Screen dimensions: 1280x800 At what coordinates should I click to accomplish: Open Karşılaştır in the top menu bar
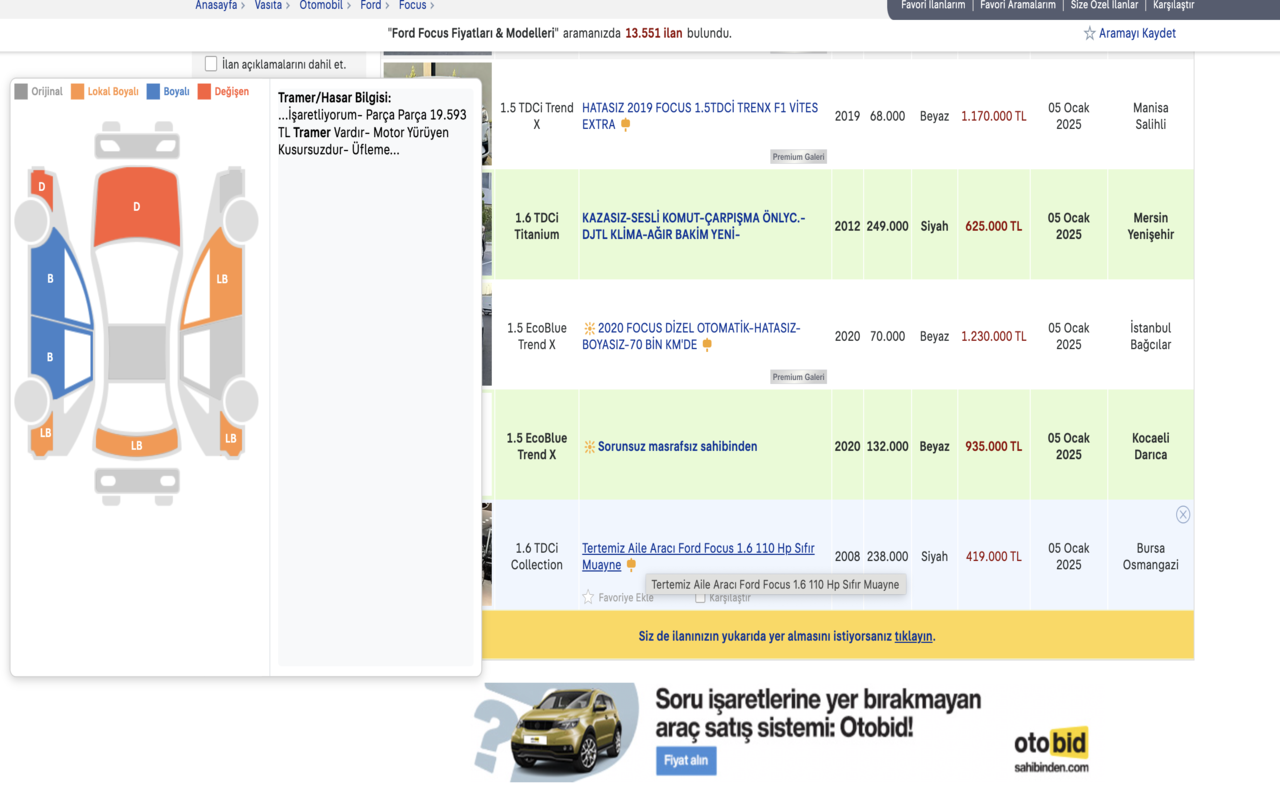pyautogui.click(x=1173, y=6)
